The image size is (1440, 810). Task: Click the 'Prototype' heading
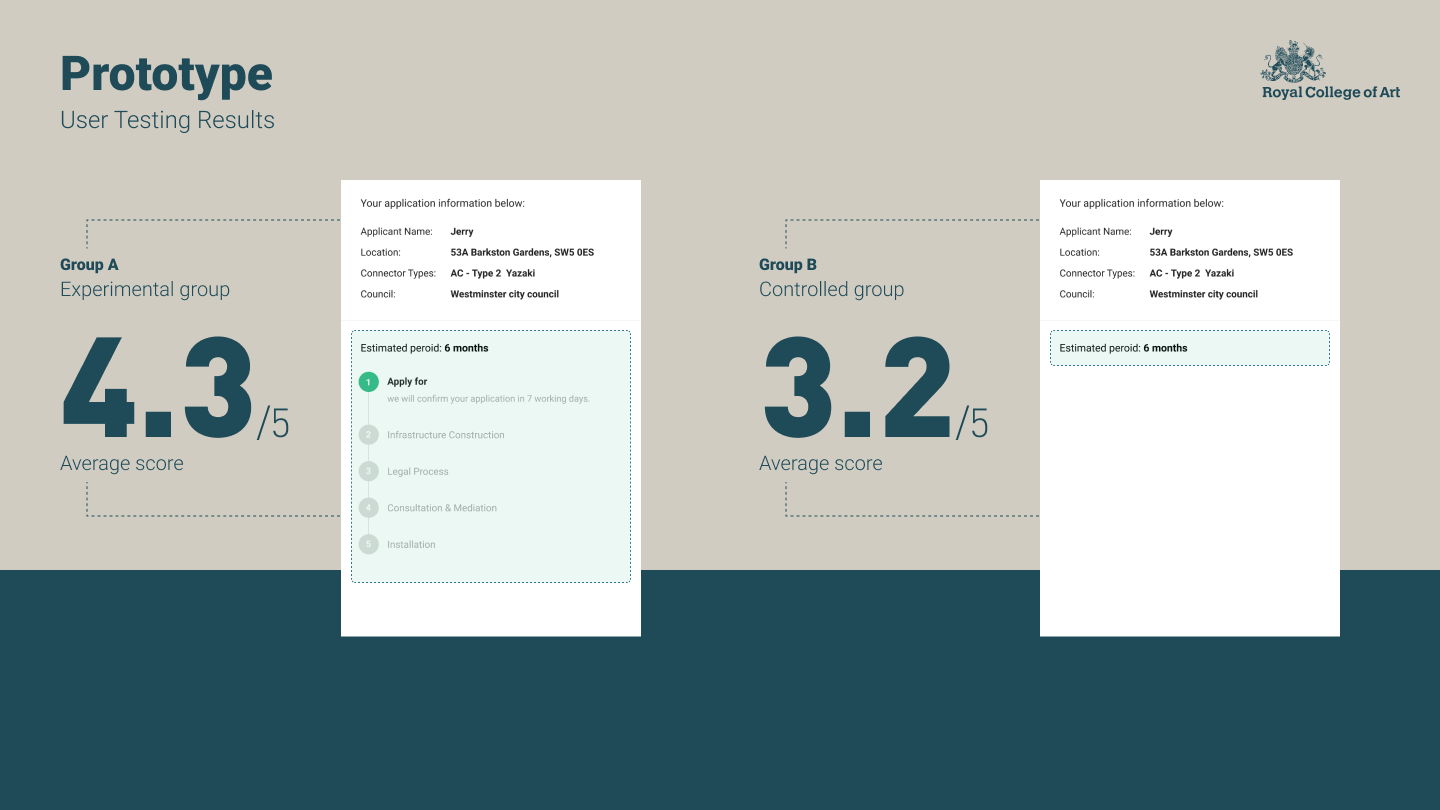[x=166, y=75]
